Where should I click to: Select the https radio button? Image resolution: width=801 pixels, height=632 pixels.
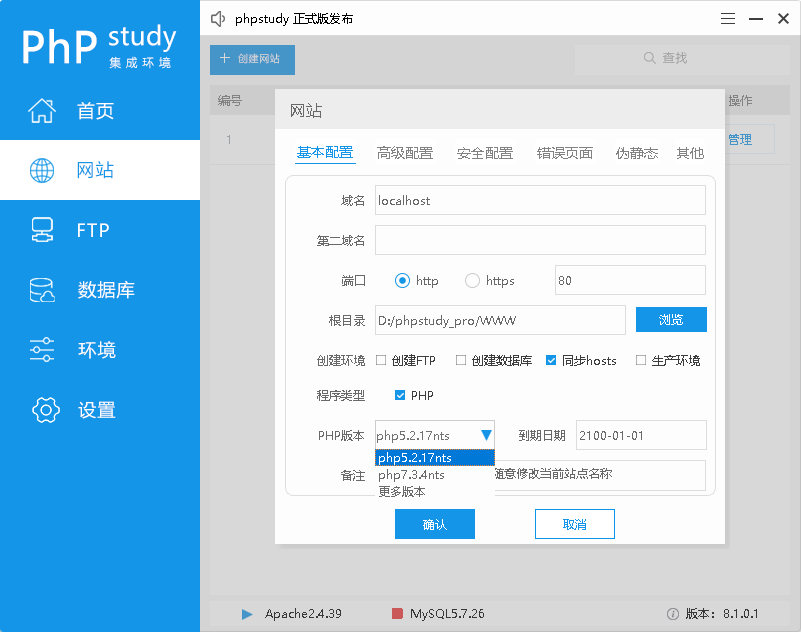pos(471,281)
